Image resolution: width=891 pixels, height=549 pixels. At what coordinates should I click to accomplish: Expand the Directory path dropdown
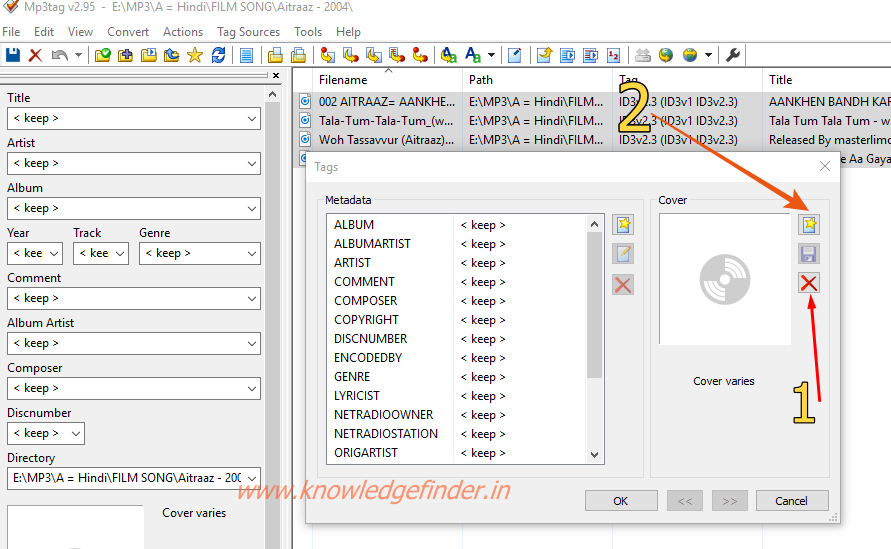tap(252, 478)
